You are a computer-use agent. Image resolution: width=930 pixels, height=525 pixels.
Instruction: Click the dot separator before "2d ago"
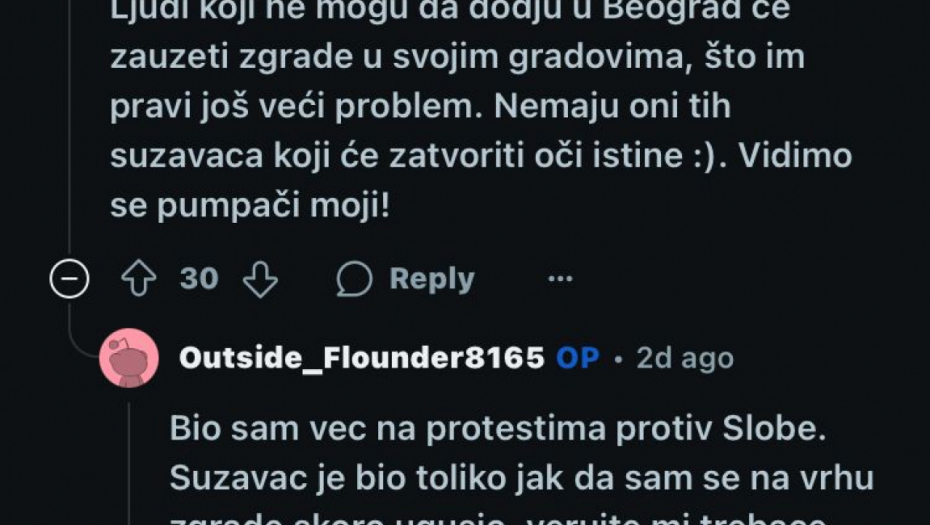point(618,358)
